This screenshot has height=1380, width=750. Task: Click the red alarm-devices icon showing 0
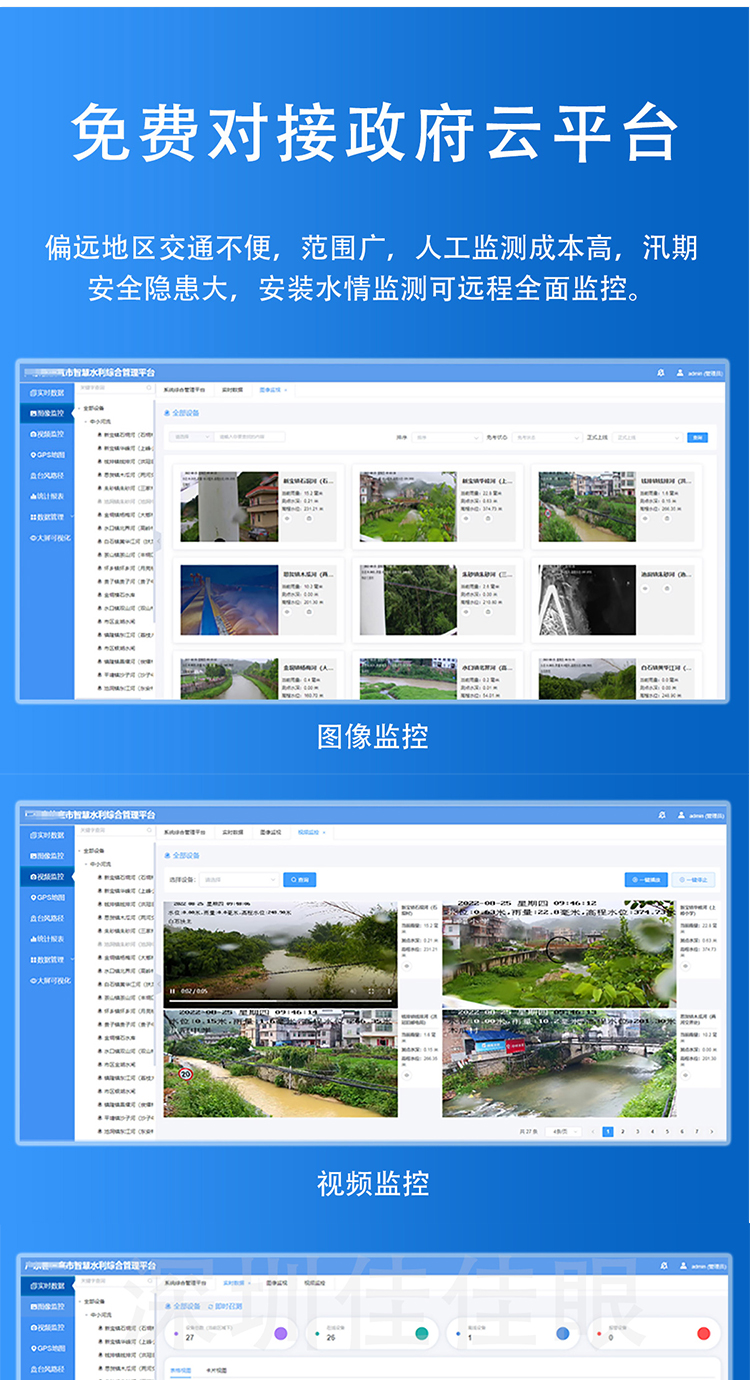[704, 1333]
